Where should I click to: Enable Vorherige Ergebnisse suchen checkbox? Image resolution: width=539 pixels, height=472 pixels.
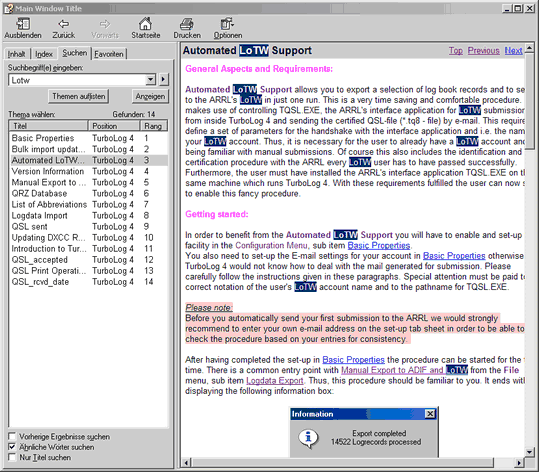pos(12,436)
